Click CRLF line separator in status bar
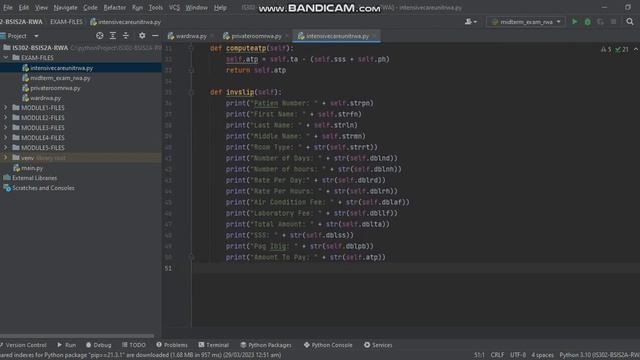The image size is (640, 360). 497,355
